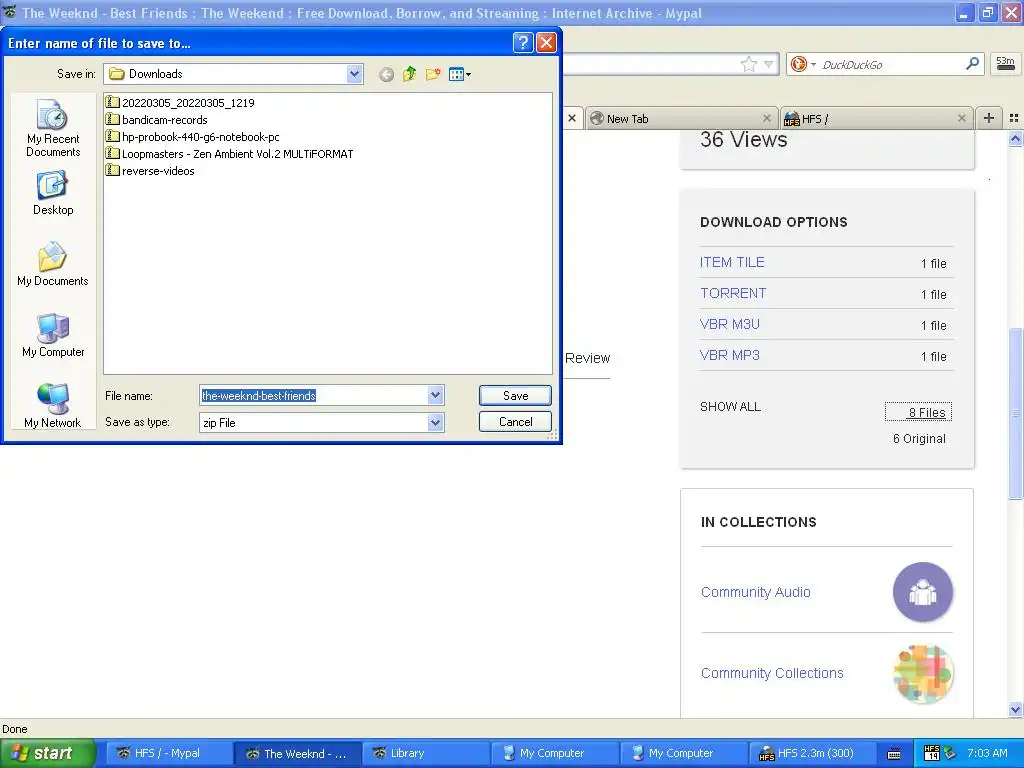Close the HFS / tab
This screenshot has height=768, width=1024.
(961, 118)
